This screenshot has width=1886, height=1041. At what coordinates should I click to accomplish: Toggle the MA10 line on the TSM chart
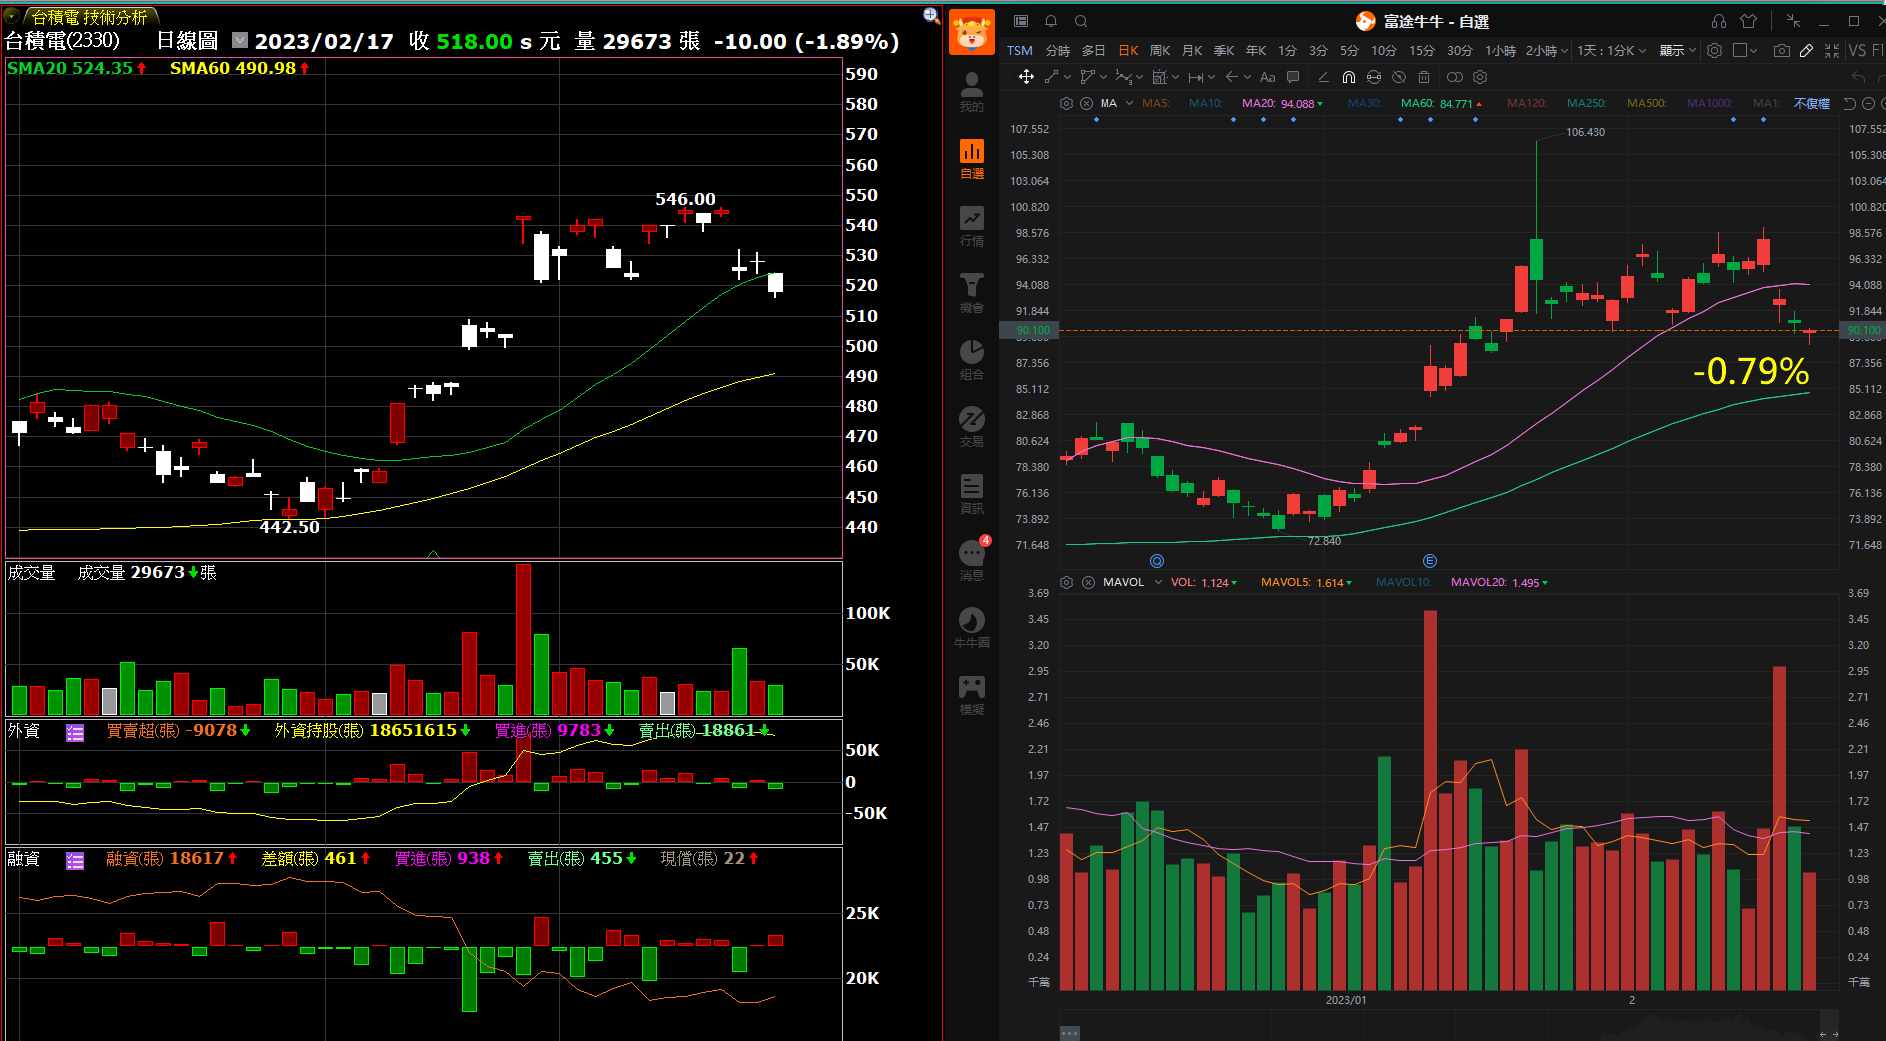(x=1205, y=103)
